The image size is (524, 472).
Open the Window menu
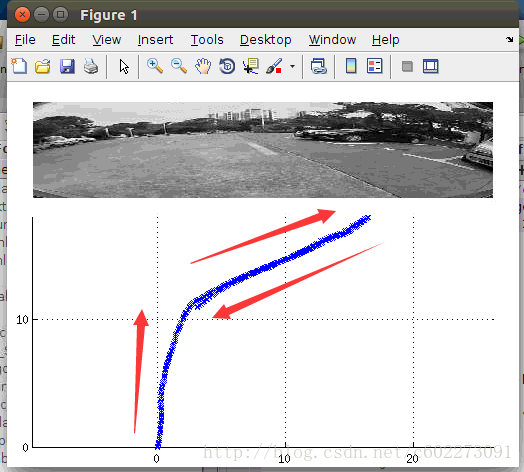pyautogui.click(x=332, y=40)
